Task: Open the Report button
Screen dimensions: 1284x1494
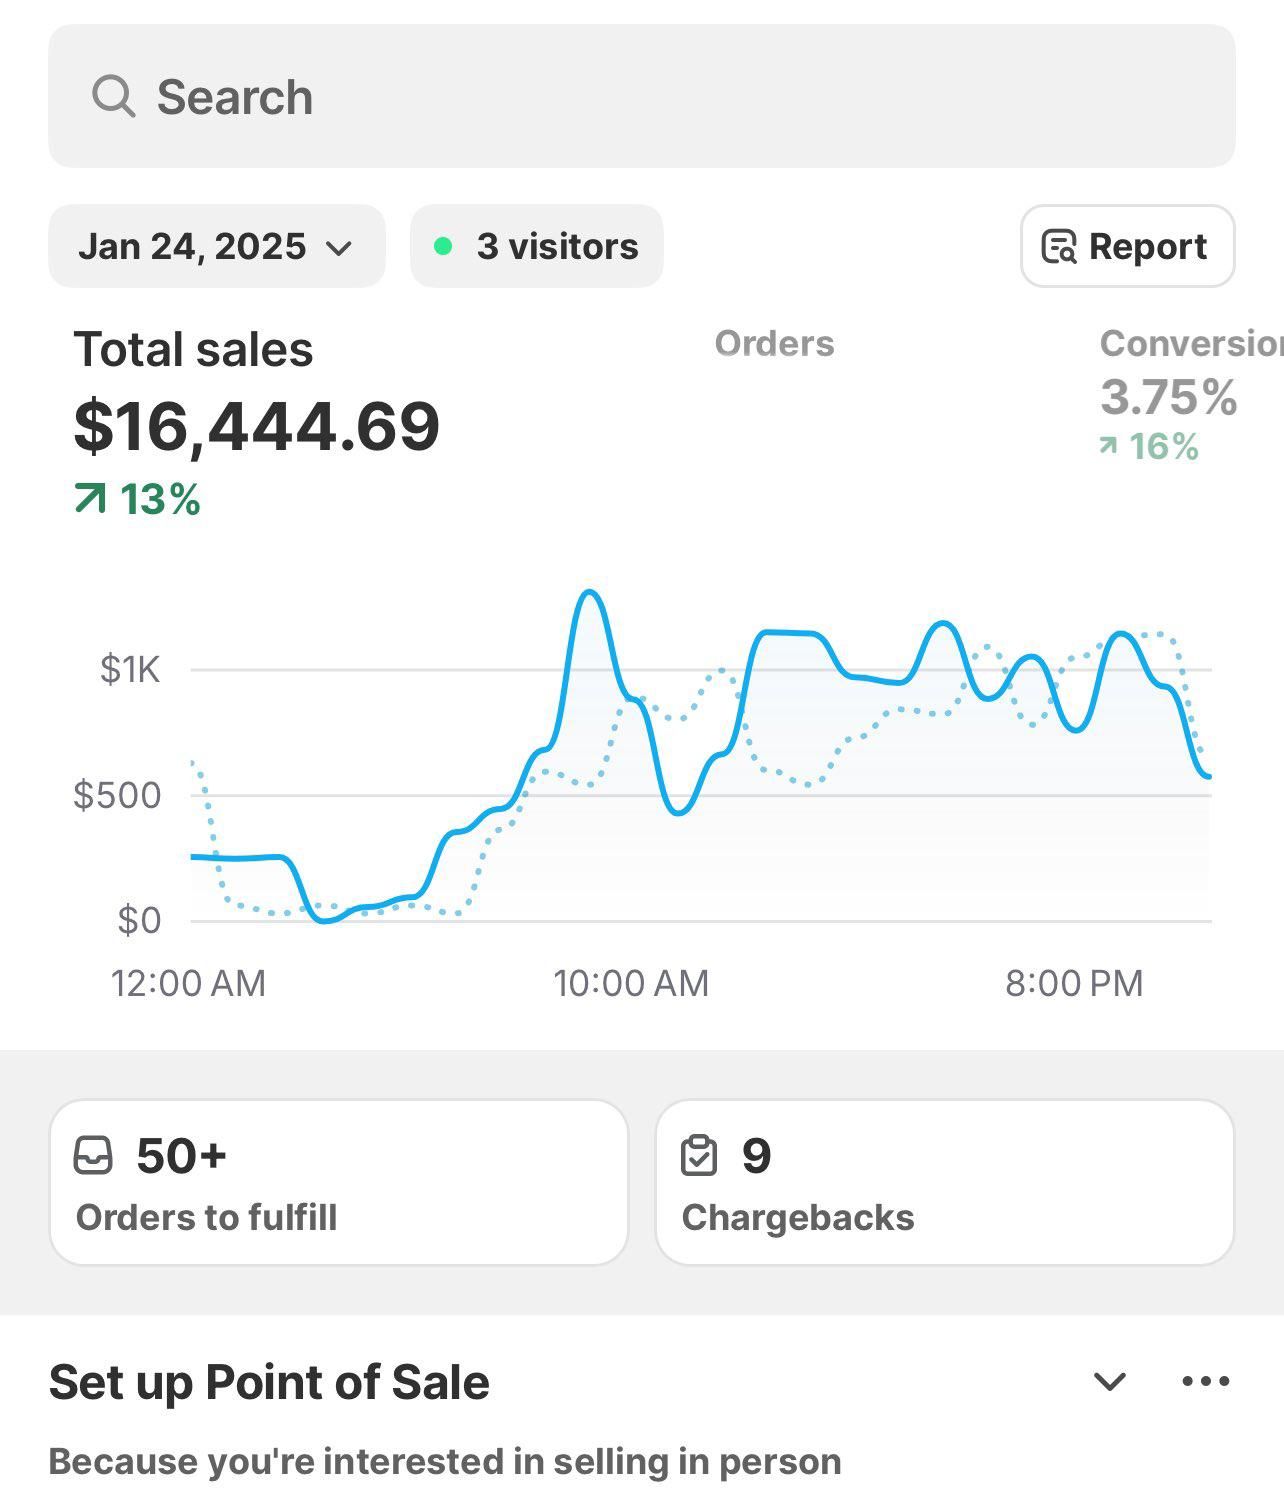Action: point(1127,246)
